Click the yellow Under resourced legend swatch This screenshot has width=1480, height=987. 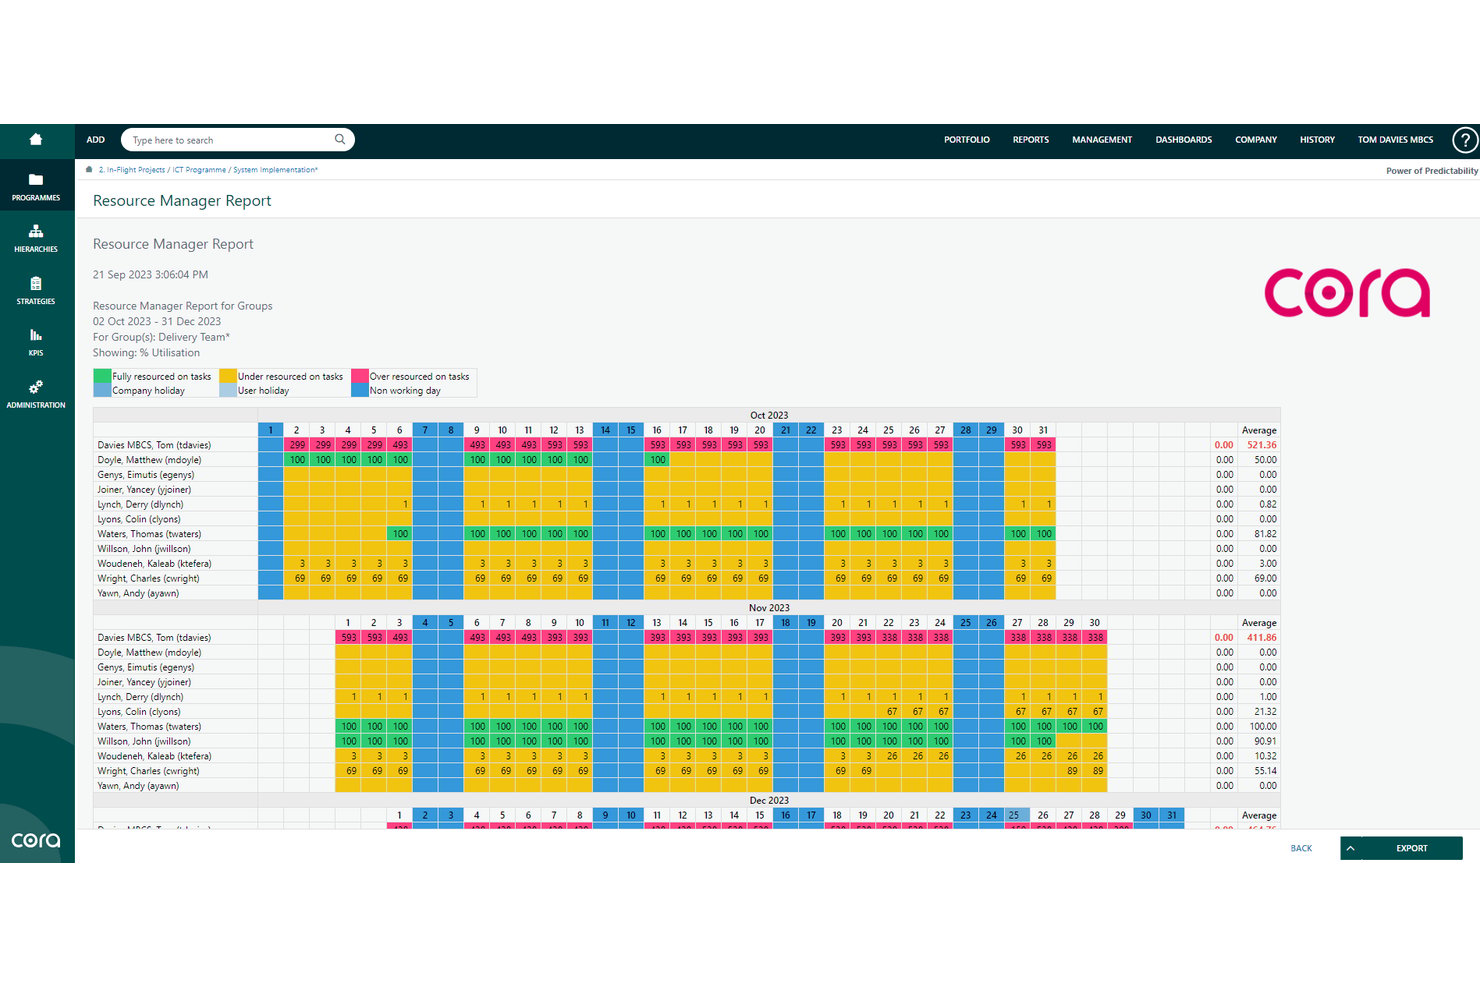(x=228, y=376)
